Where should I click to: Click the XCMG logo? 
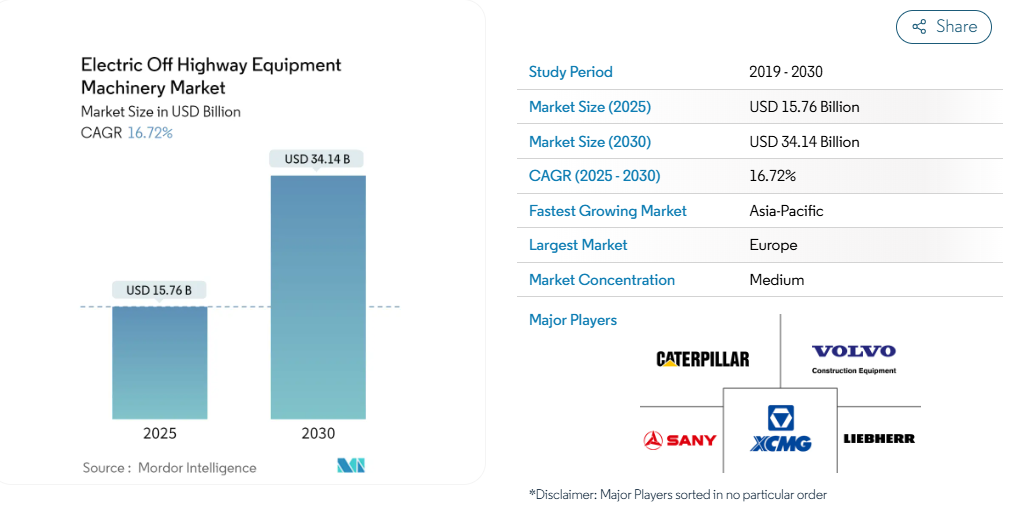(780, 429)
